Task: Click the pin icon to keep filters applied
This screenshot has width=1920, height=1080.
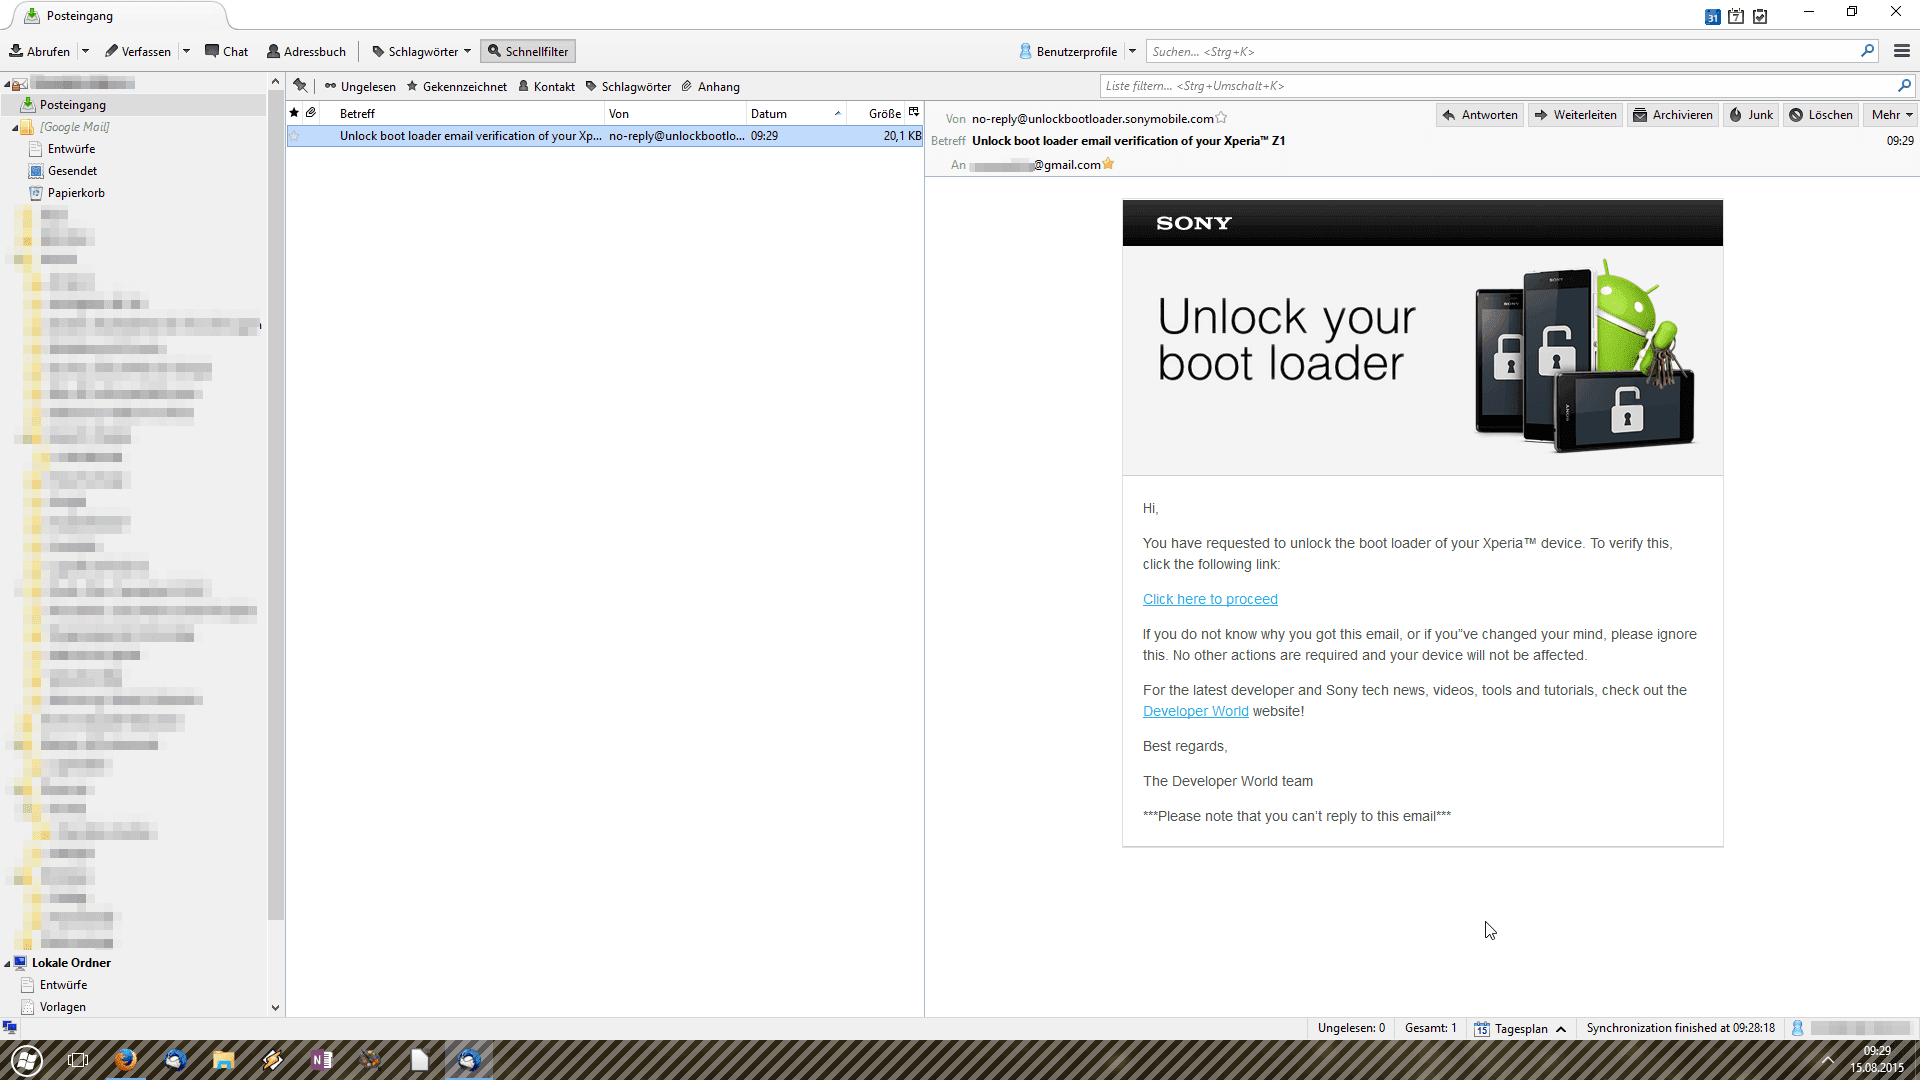Action: 300,86
